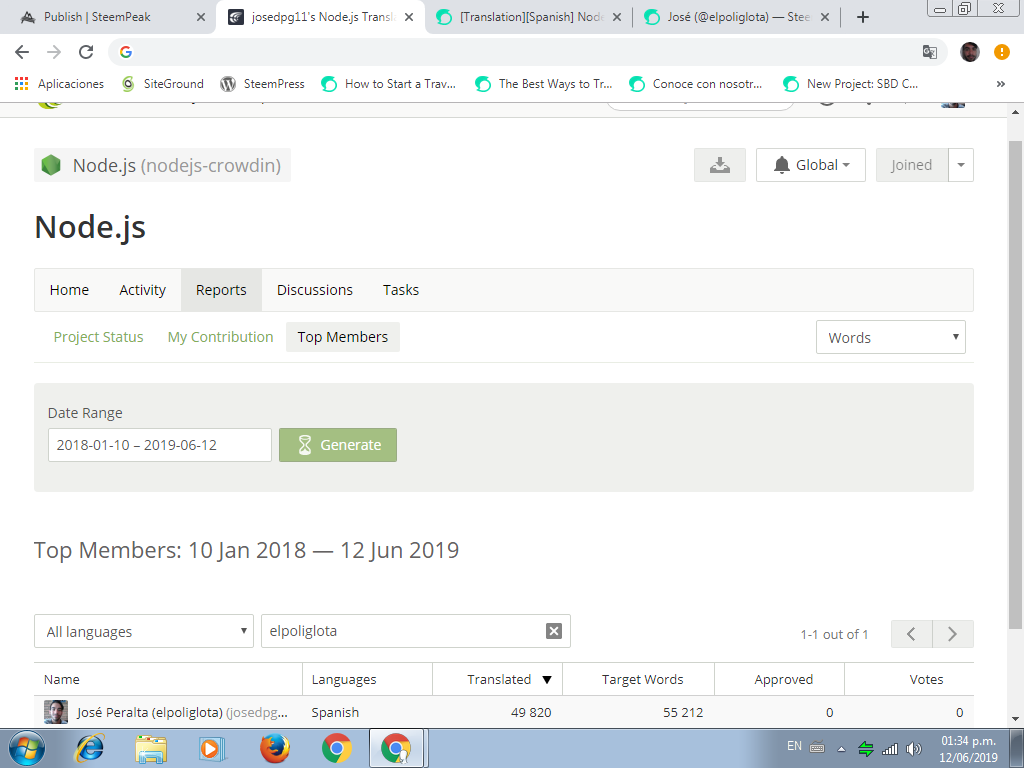The image size is (1024, 768).
Task: Open the All languages dropdown
Action: pos(144,631)
